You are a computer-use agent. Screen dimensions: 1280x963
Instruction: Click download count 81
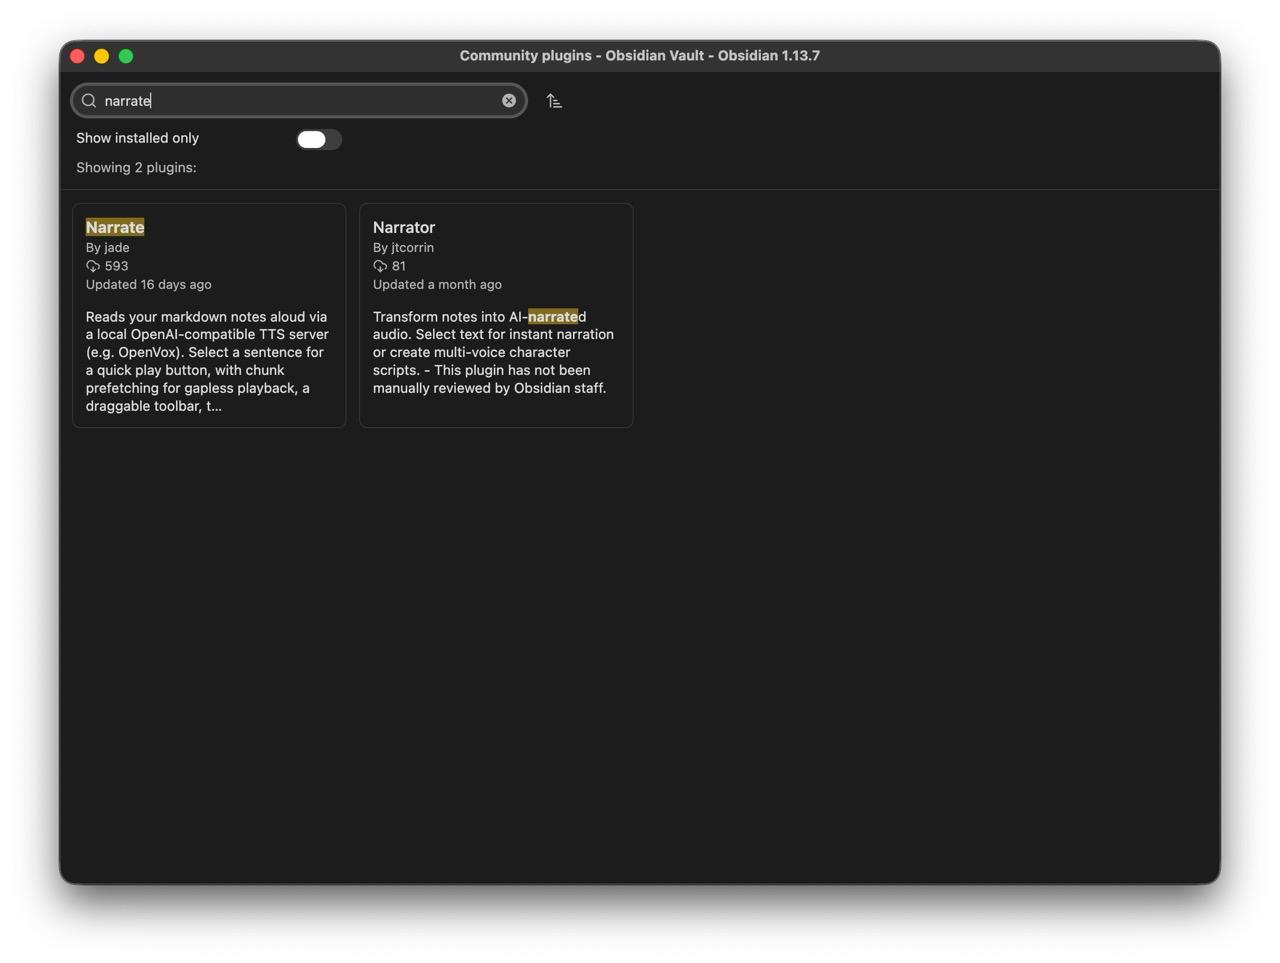click(399, 266)
